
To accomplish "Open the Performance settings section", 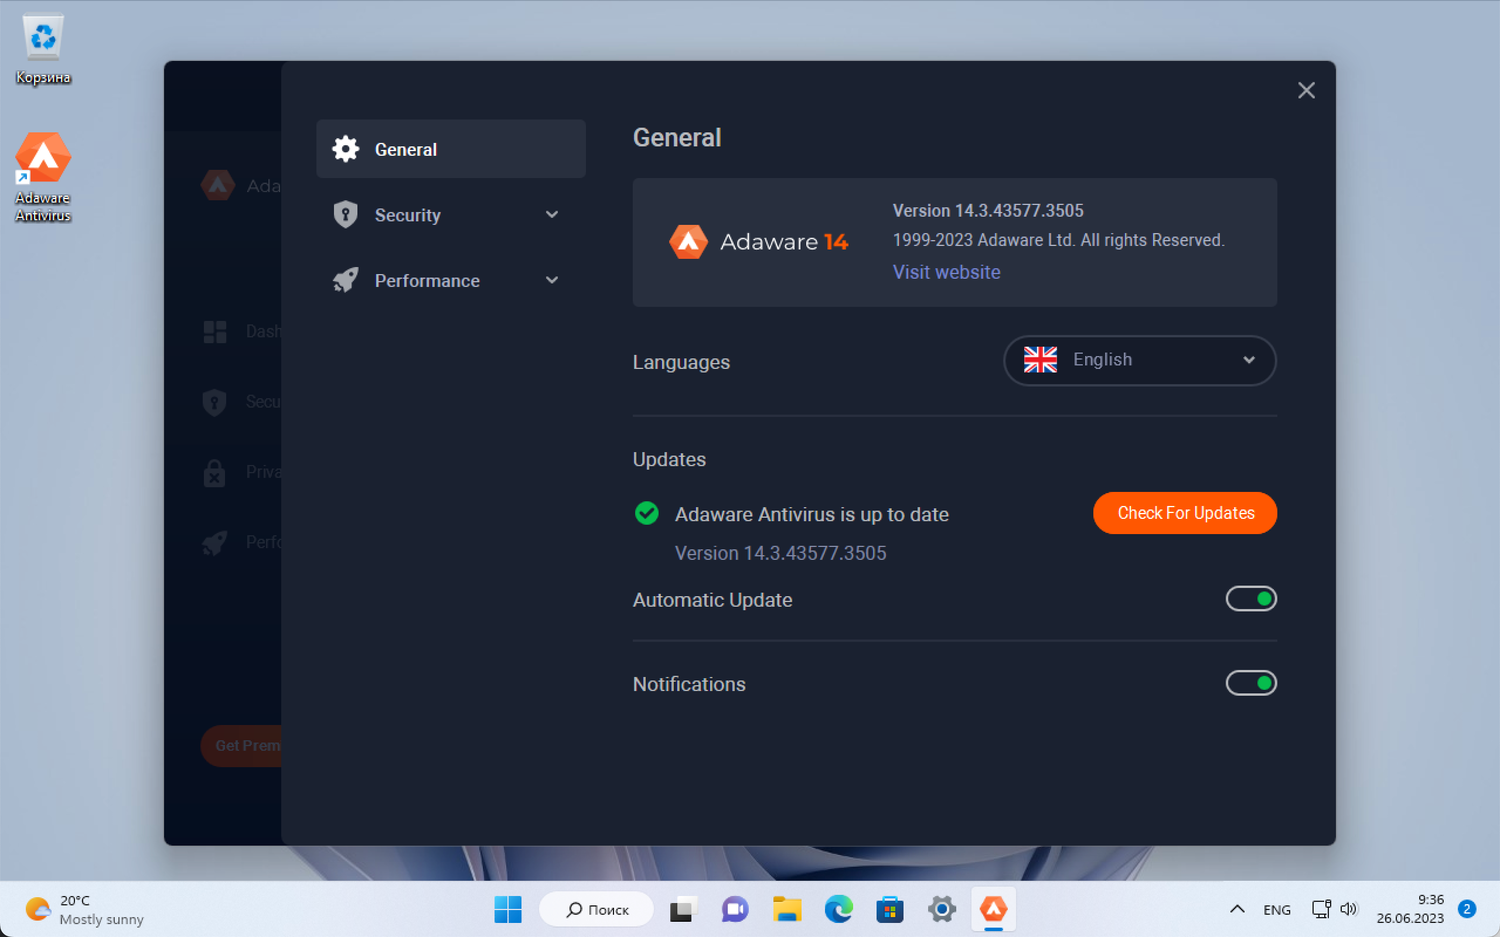I will click(x=451, y=281).
